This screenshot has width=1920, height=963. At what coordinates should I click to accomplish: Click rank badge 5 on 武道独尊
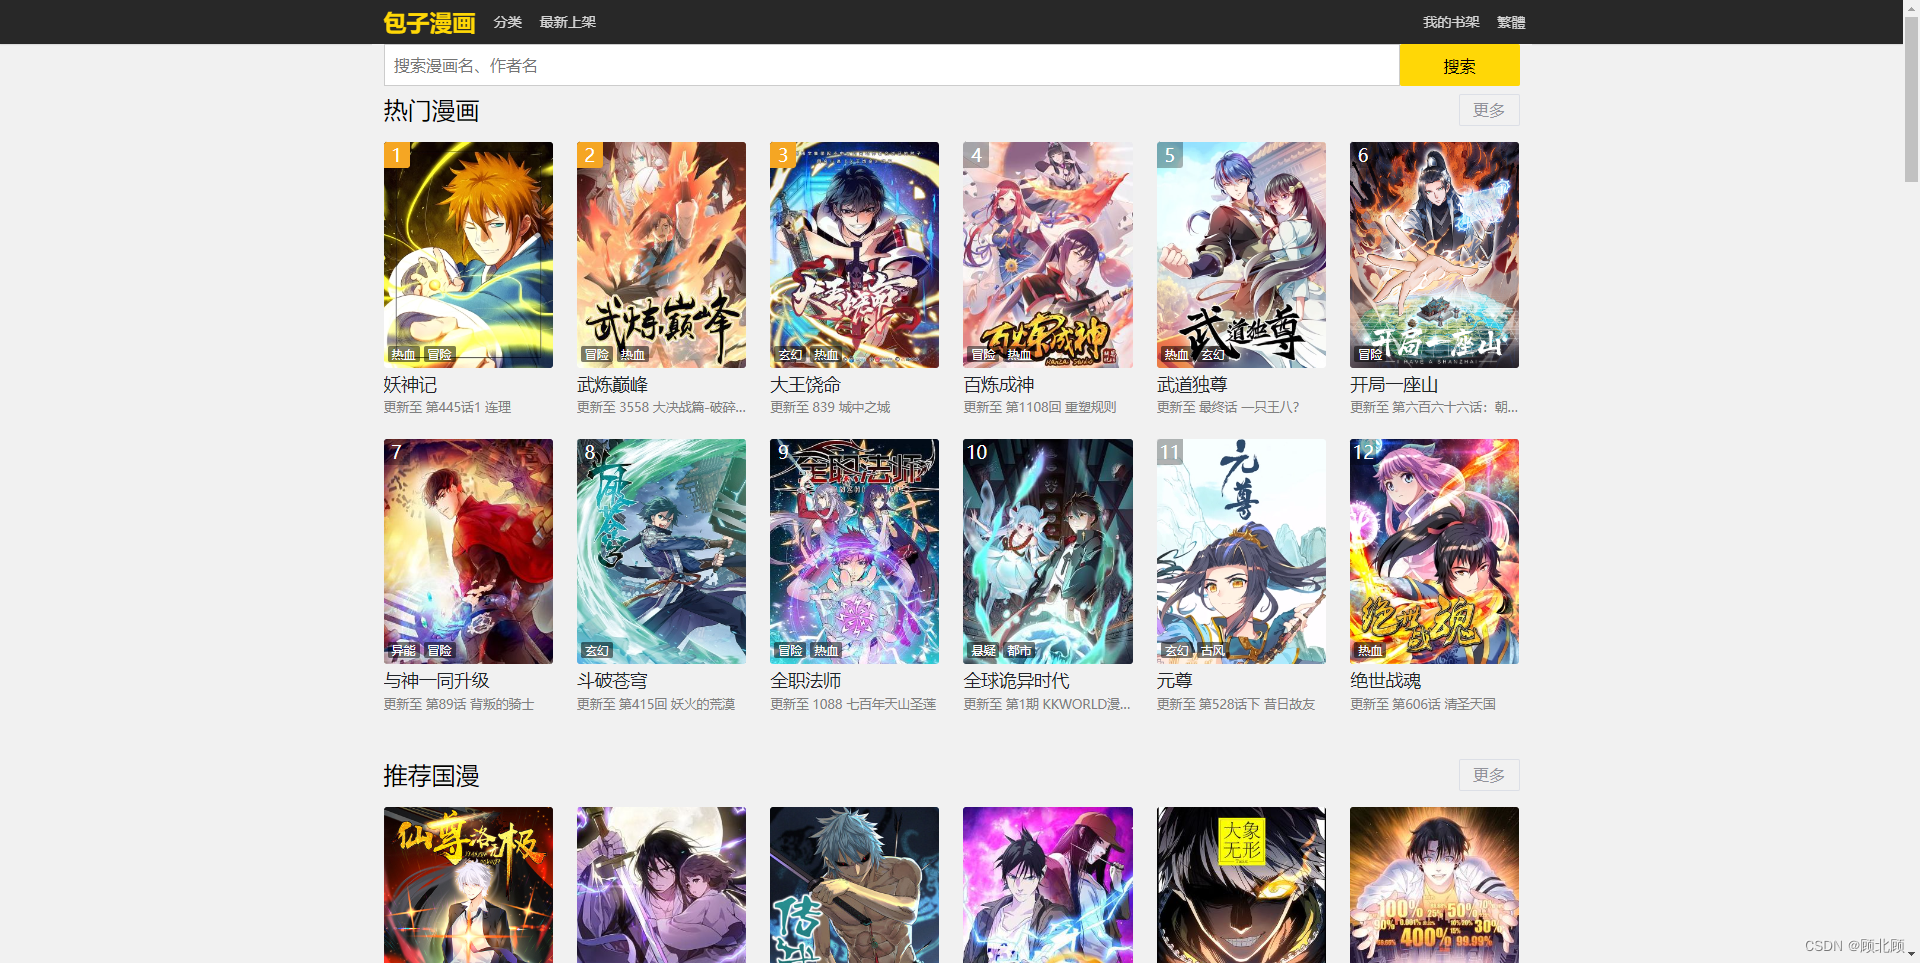tap(1170, 155)
